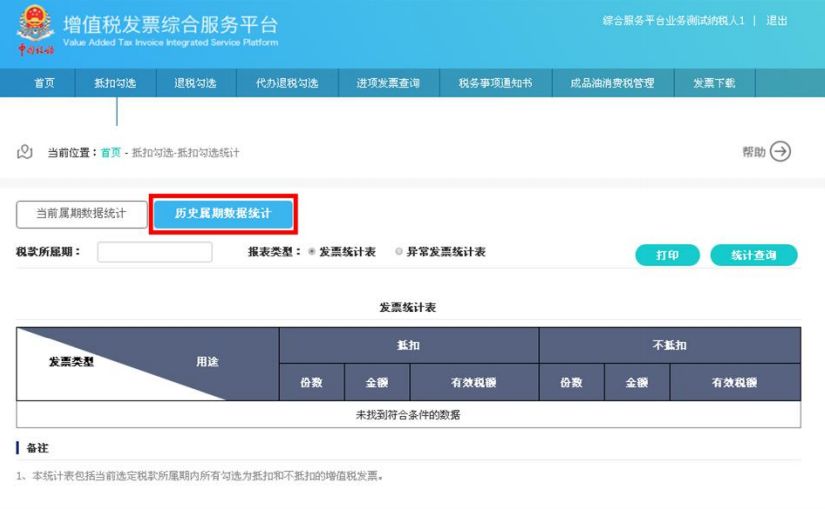Click the 退出 logout link

point(777,21)
